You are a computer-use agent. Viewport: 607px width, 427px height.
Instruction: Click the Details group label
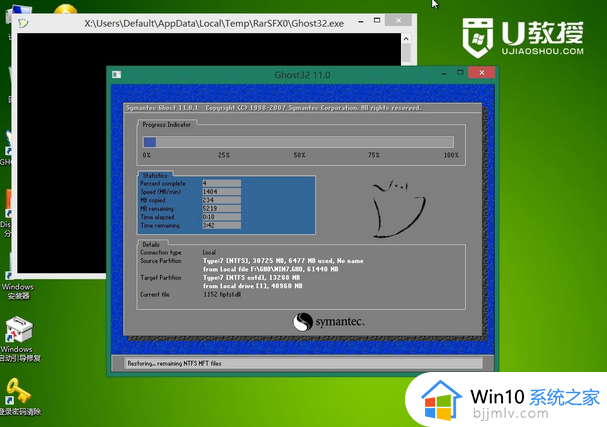(151, 245)
